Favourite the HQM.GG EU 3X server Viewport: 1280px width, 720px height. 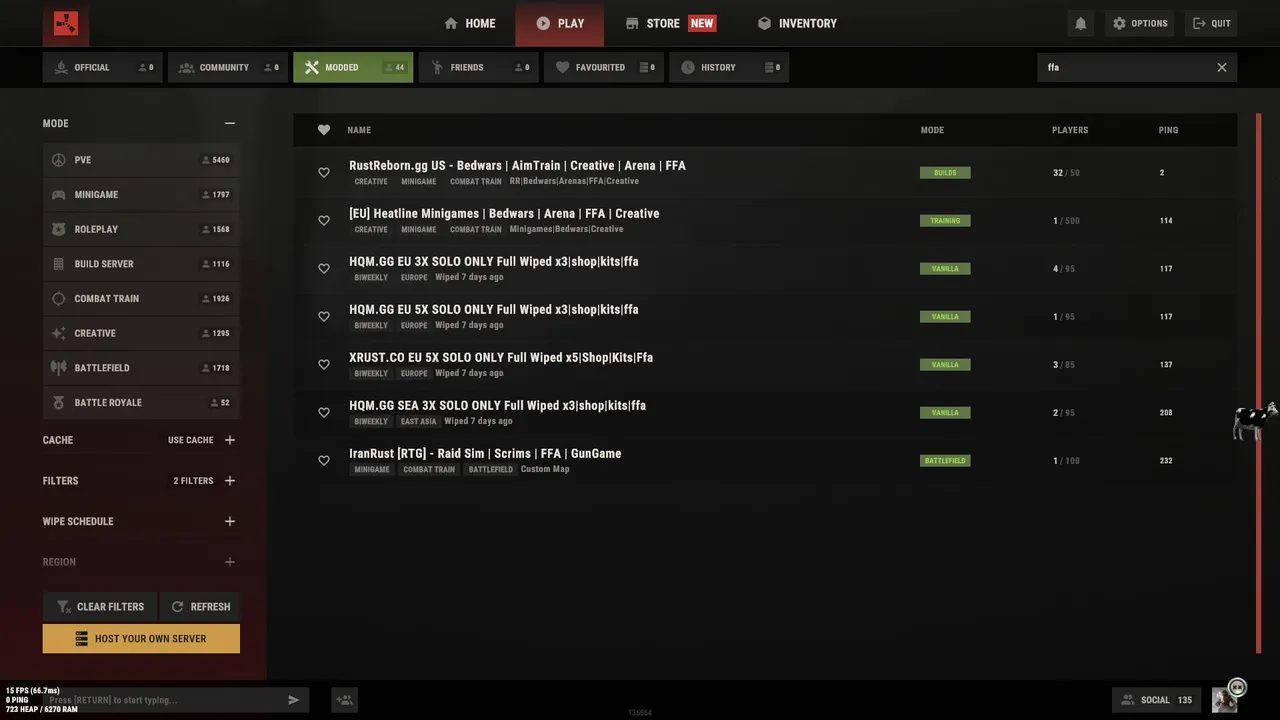[x=324, y=269]
